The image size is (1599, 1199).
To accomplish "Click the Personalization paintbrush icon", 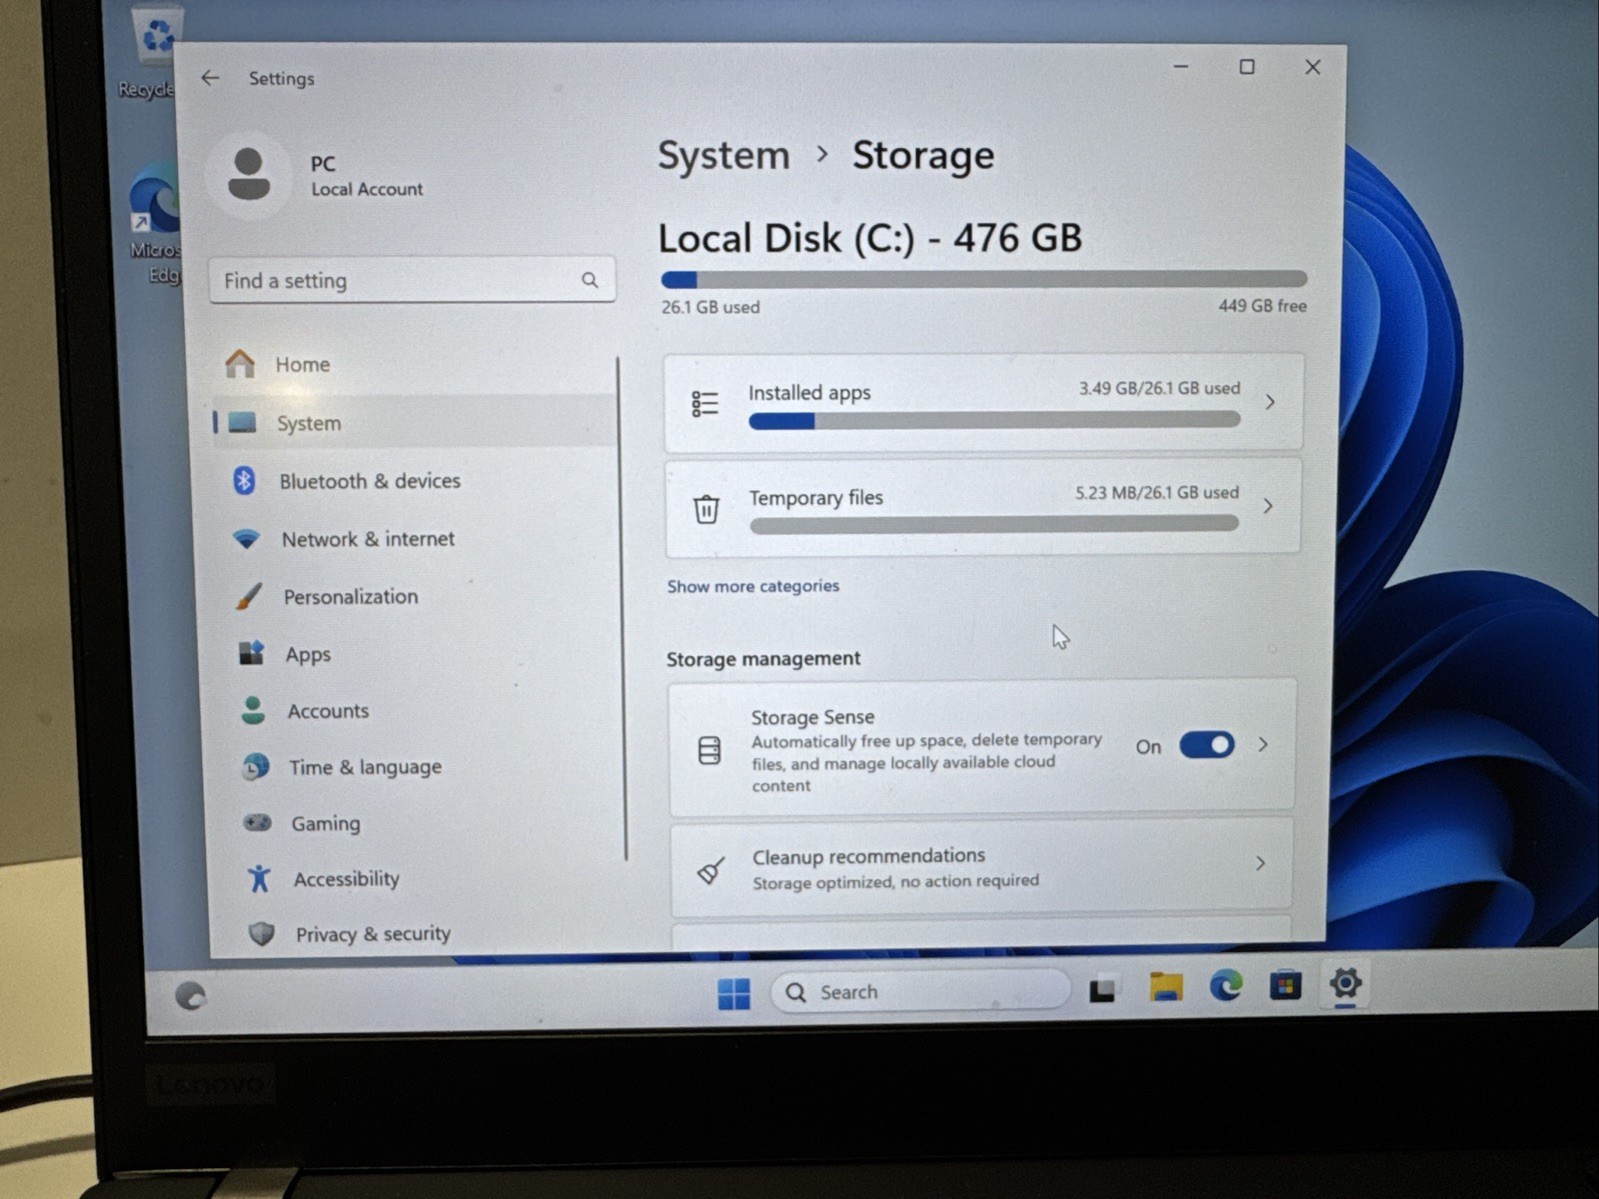I will [x=249, y=596].
